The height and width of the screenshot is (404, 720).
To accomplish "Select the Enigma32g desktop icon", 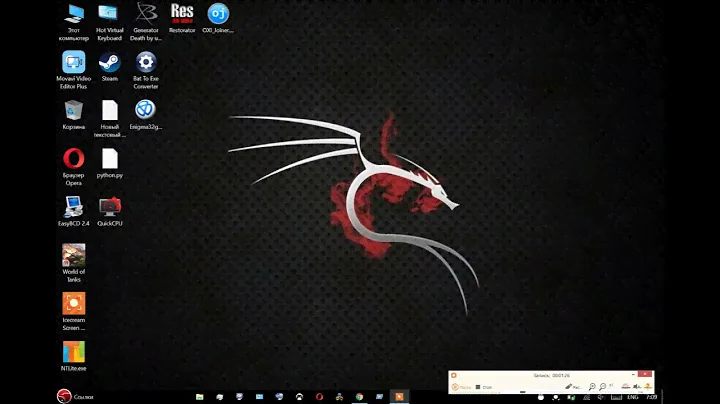I will point(146,110).
